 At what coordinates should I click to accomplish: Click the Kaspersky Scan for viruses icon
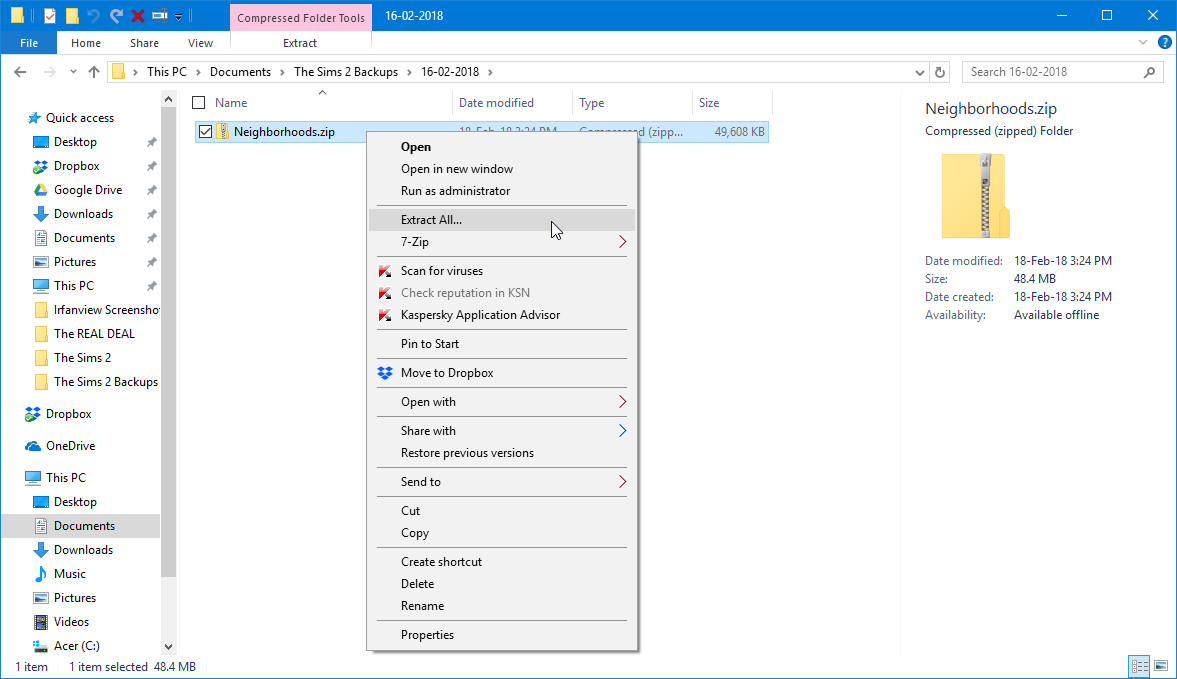pyautogui.click(x=385, y=271)
